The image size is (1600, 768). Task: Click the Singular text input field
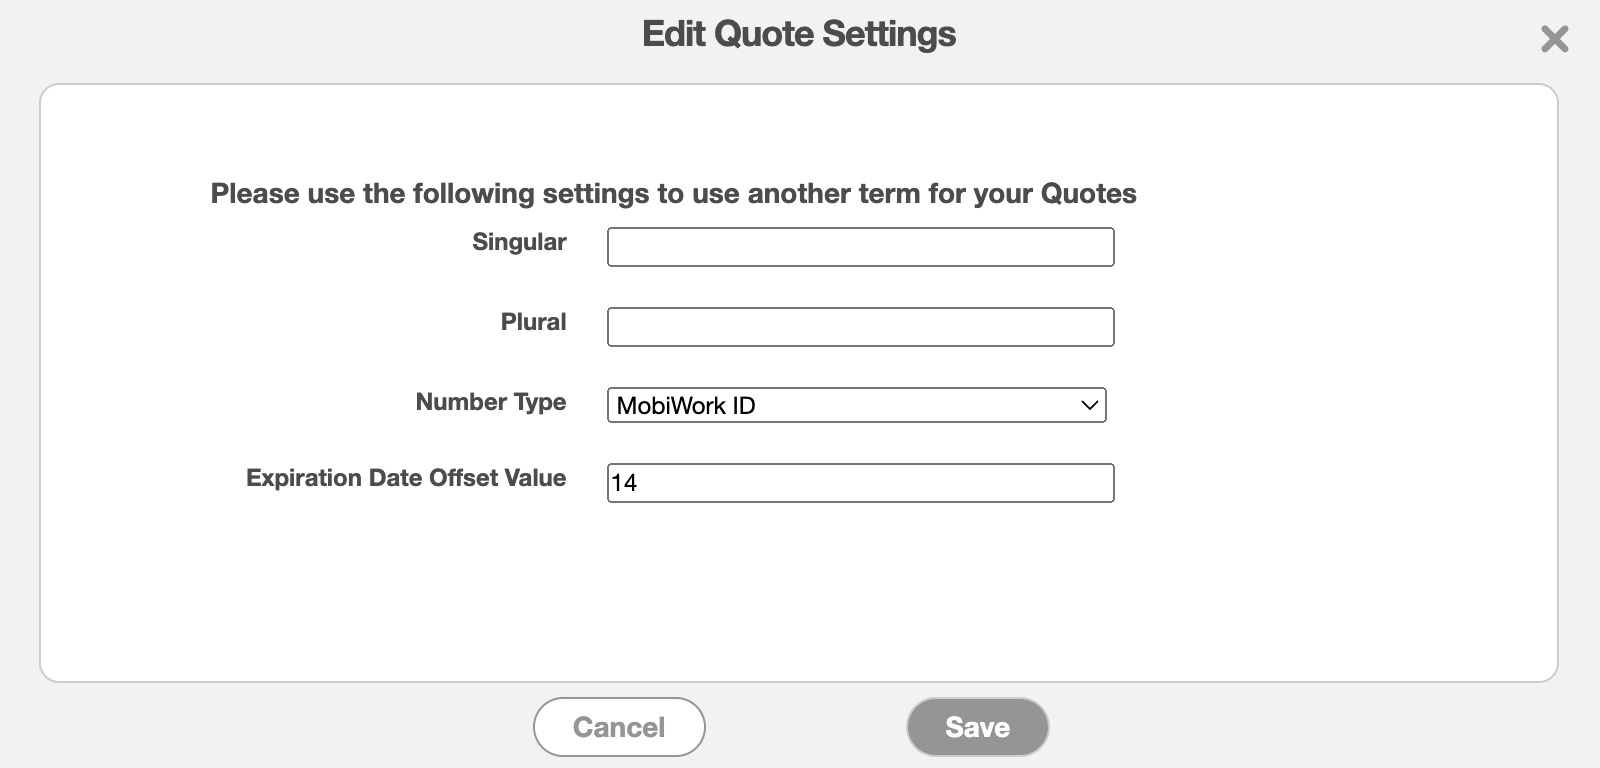tap(860, 247)
